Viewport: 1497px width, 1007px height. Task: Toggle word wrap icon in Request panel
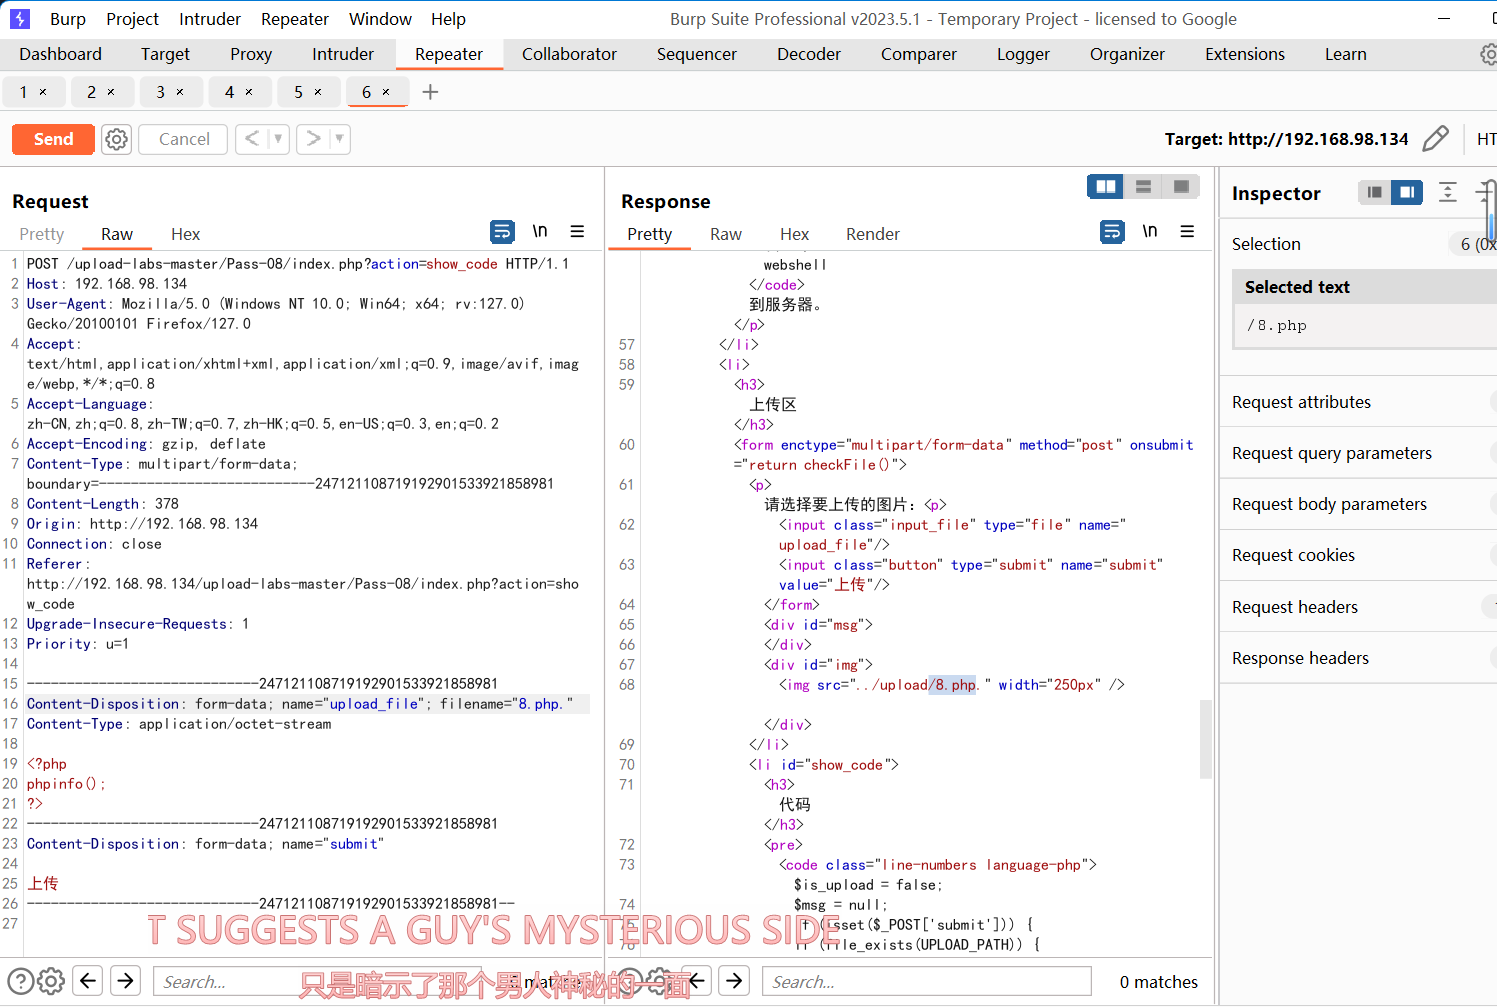tap(502, 232)
